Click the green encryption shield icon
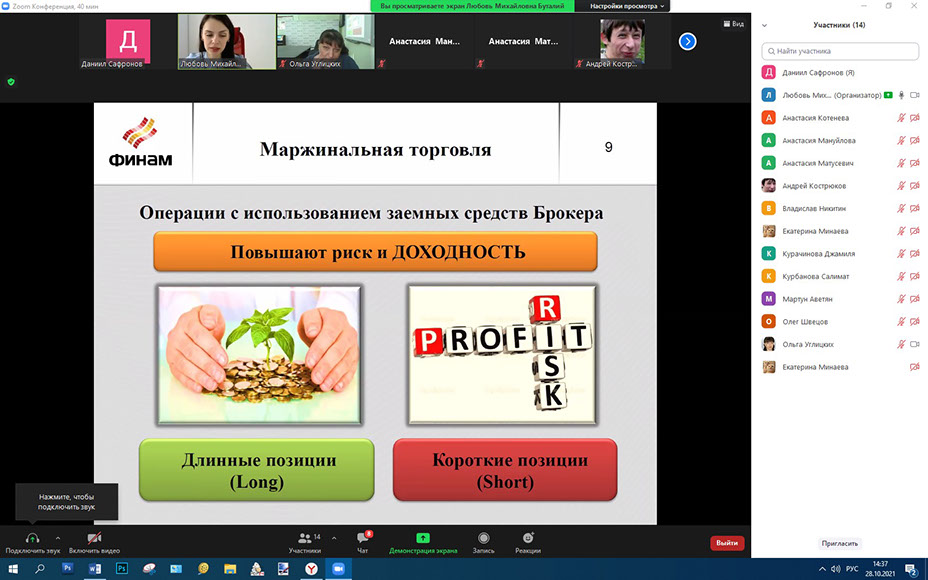Screen dimensions: 928x580 click(11, 82)
